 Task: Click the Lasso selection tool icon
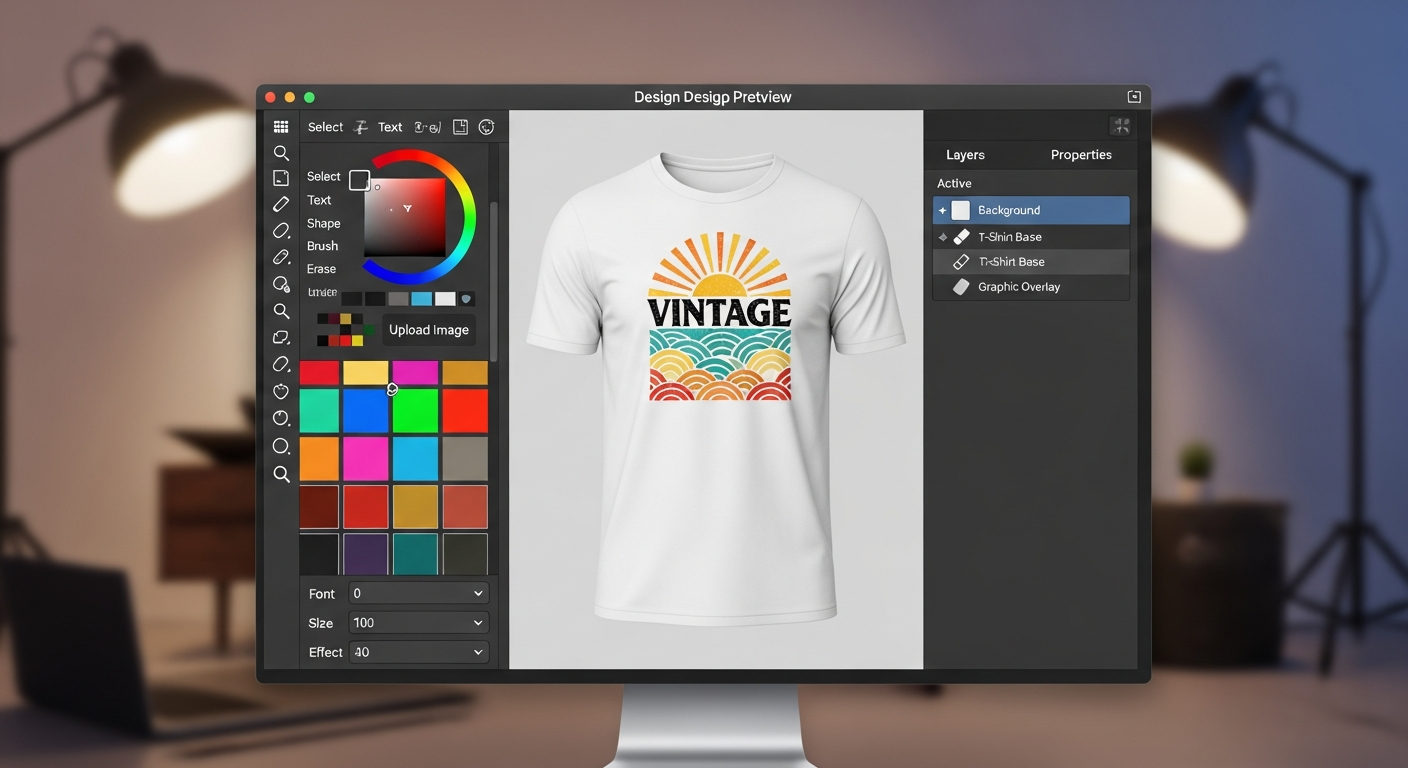click(x=281, y=337)
